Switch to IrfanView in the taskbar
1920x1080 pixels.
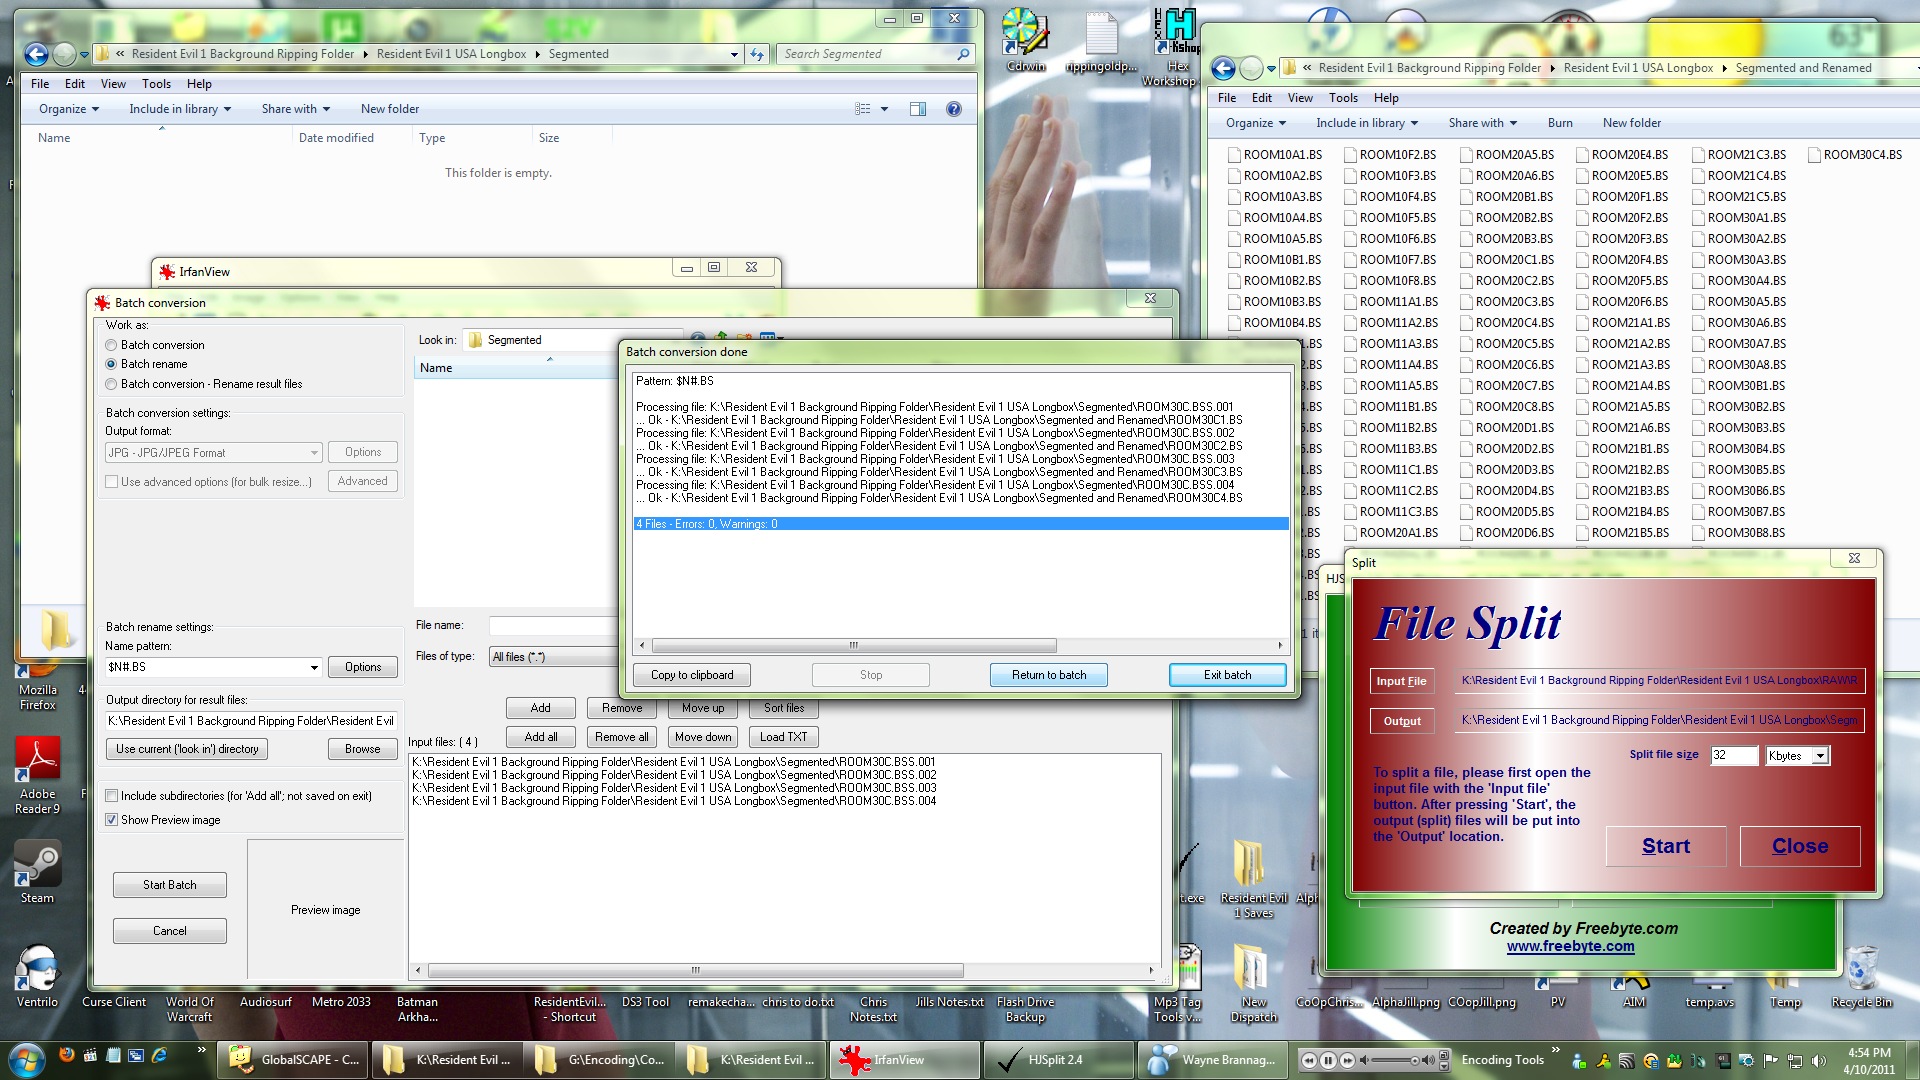point(900,1060)
